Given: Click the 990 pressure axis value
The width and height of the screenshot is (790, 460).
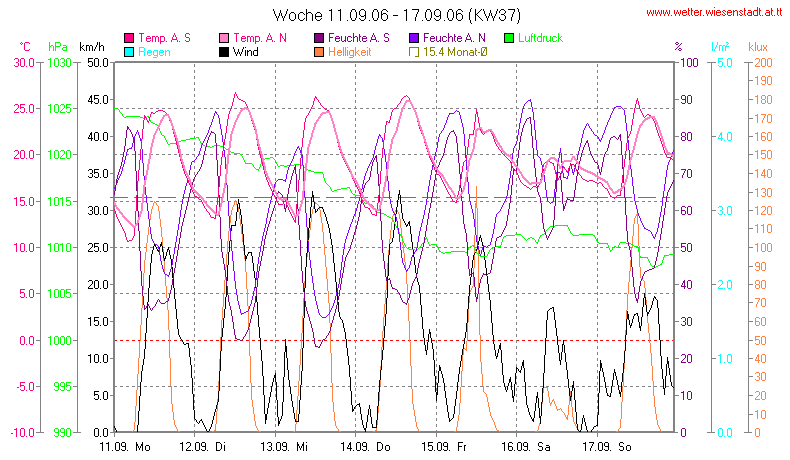Looking at the screenshot, I should click(62, 432).
